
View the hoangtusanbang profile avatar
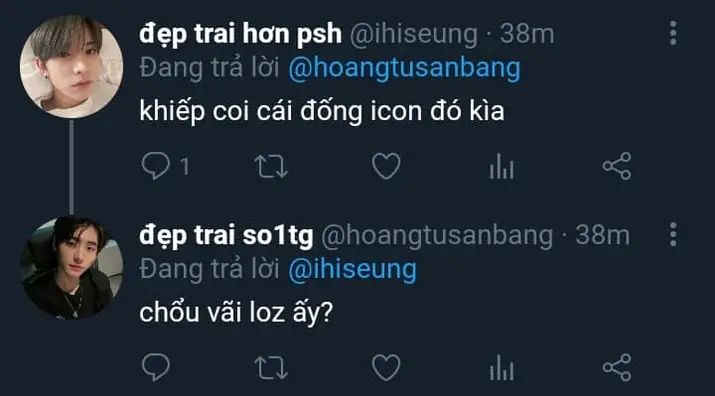(71, 268)
